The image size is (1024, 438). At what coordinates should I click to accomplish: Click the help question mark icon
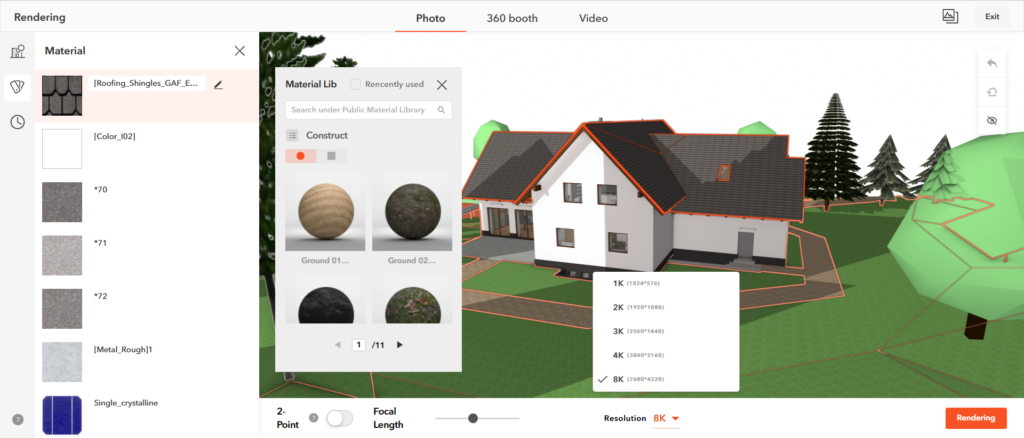coord(17,419)
